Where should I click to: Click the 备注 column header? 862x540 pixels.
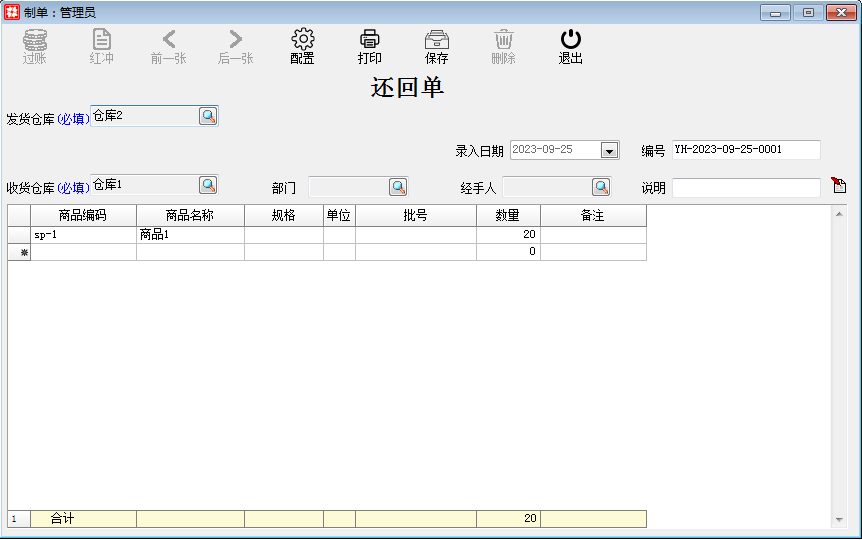pyautogui.click(x=593, y=216)
